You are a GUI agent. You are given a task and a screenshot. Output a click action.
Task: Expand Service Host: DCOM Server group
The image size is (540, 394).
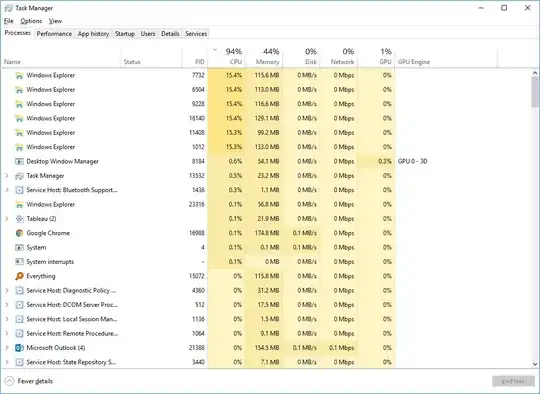pyautogui.click(x=7, y=305)
